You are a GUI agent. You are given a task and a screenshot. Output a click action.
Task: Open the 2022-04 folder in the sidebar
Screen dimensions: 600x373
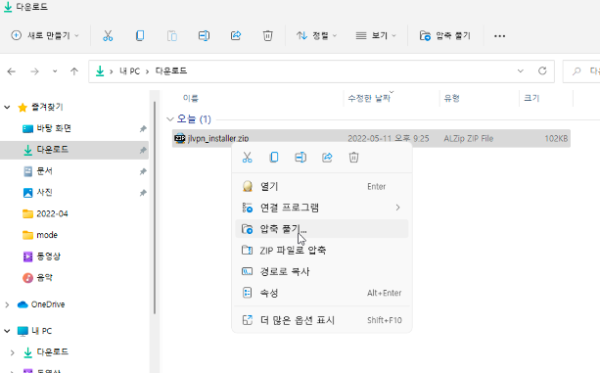click(x=52, y=213)
